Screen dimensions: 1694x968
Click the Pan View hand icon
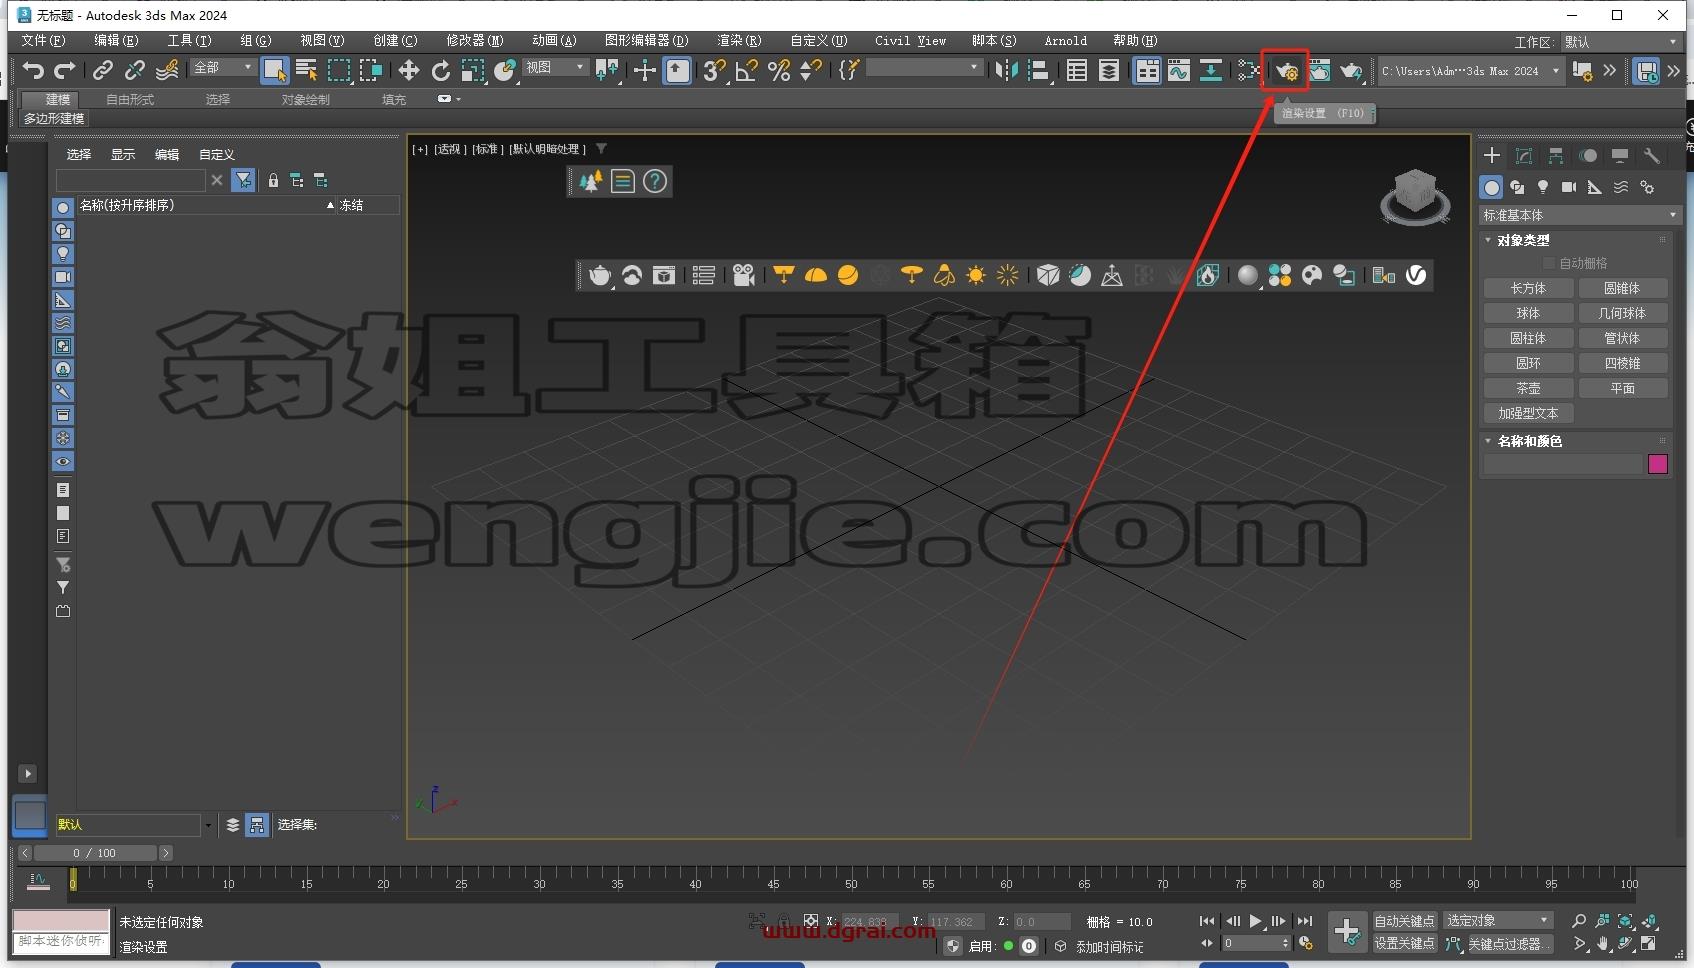tap(1603, 943)
